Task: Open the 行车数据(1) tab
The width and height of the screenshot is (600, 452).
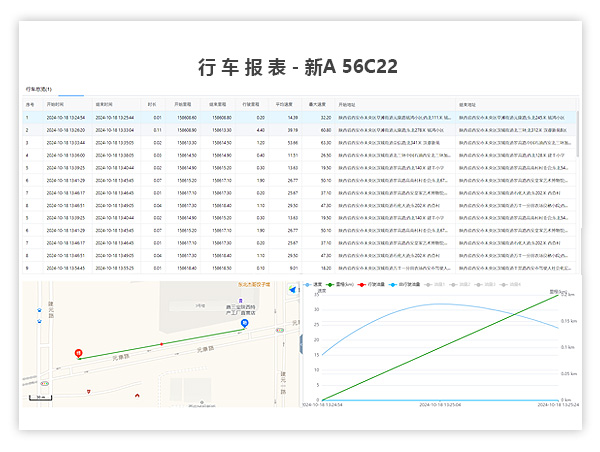Action: 39,89
